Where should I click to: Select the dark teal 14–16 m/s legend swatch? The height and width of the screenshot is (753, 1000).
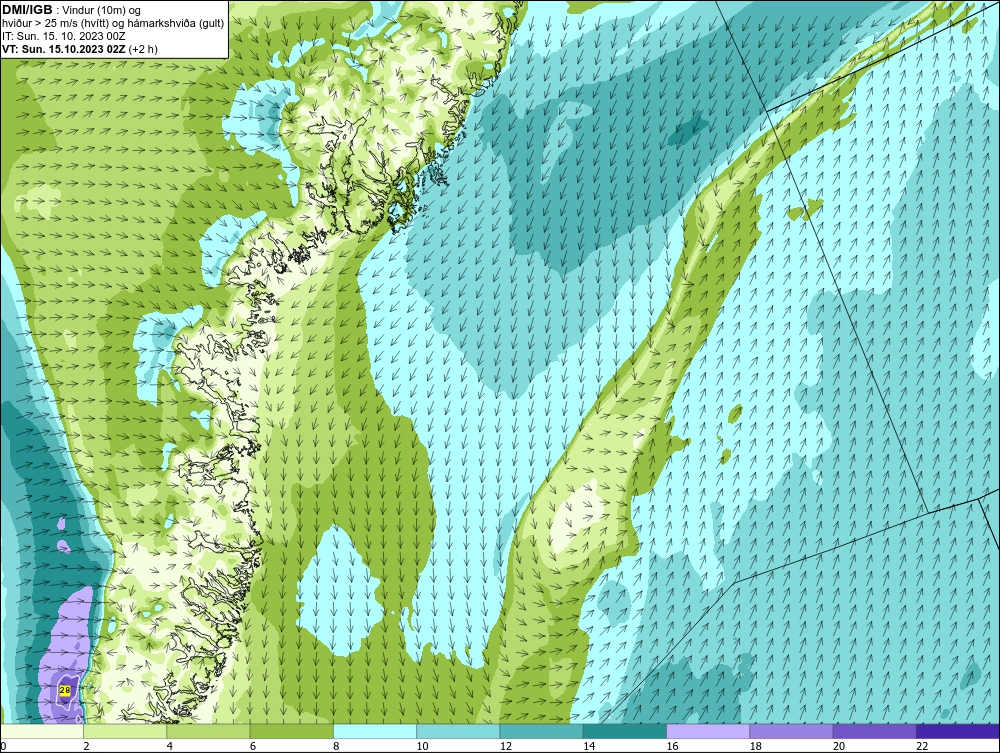coord(624,731)
